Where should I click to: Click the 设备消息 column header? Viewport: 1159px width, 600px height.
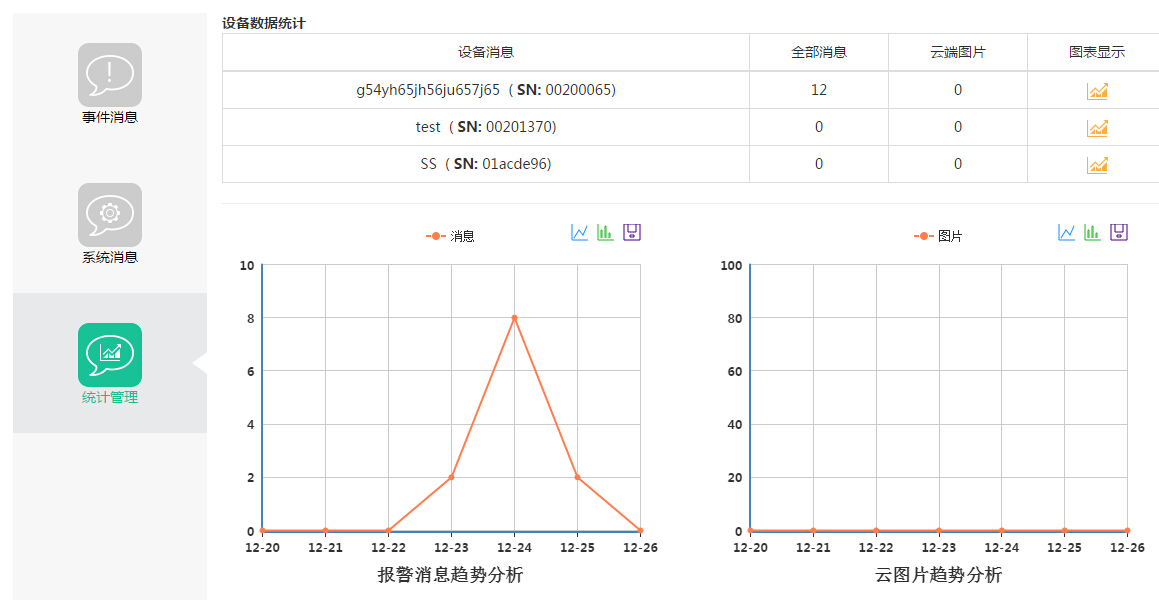[x=486, y=52]
